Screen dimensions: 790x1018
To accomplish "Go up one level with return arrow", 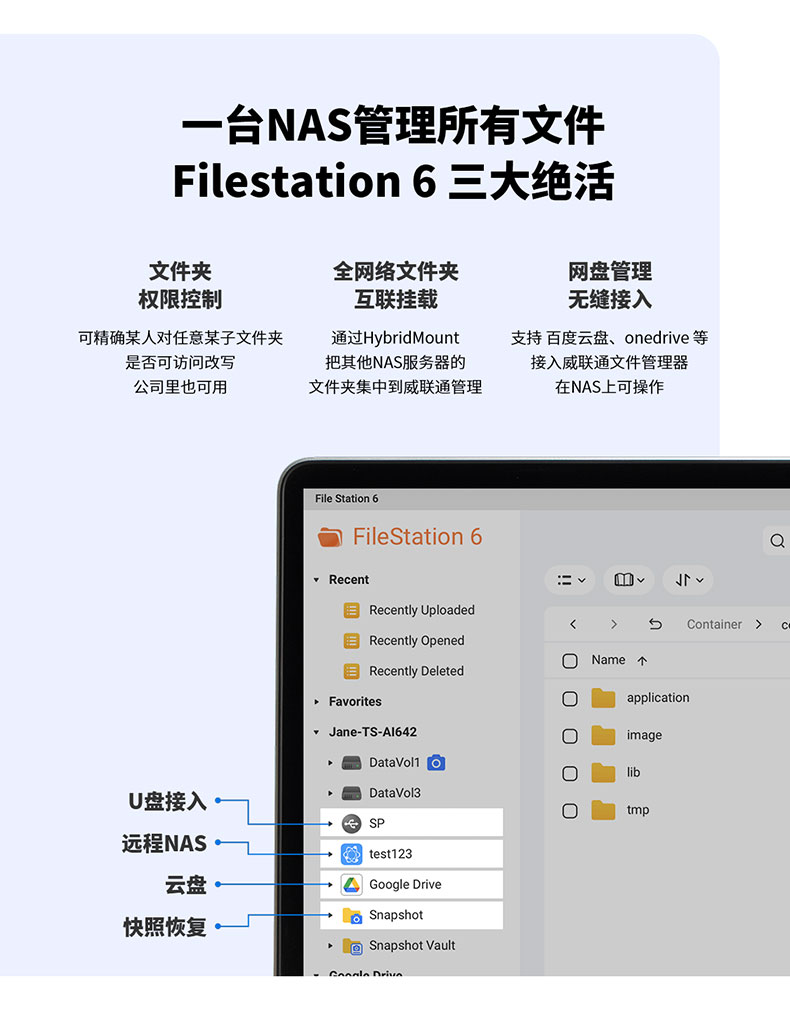I will (655, 624).
